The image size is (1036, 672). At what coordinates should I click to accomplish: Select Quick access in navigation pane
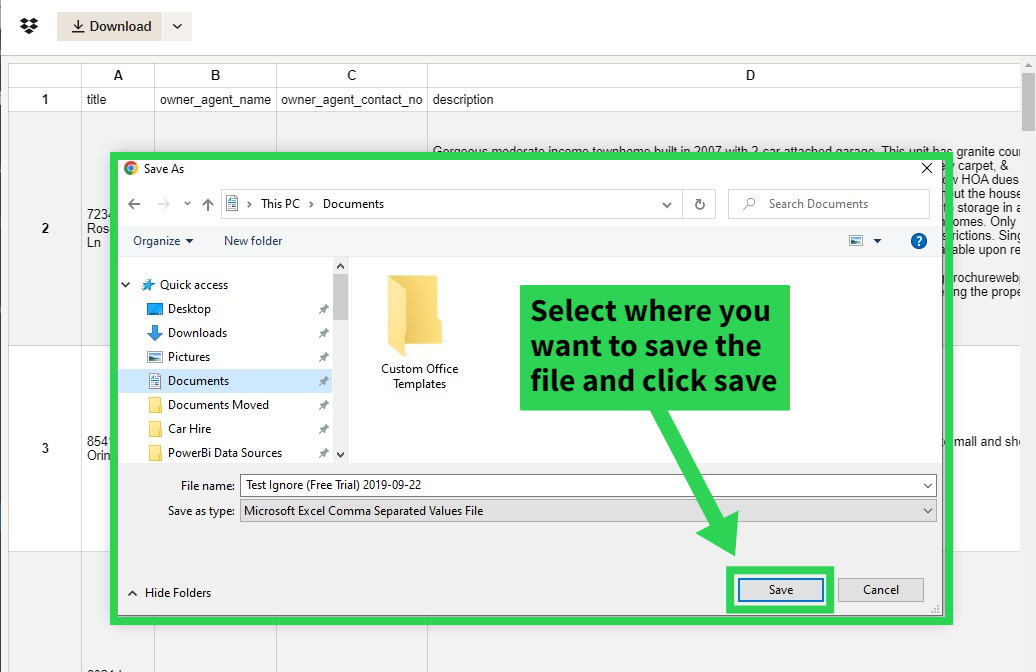[194, 285]
